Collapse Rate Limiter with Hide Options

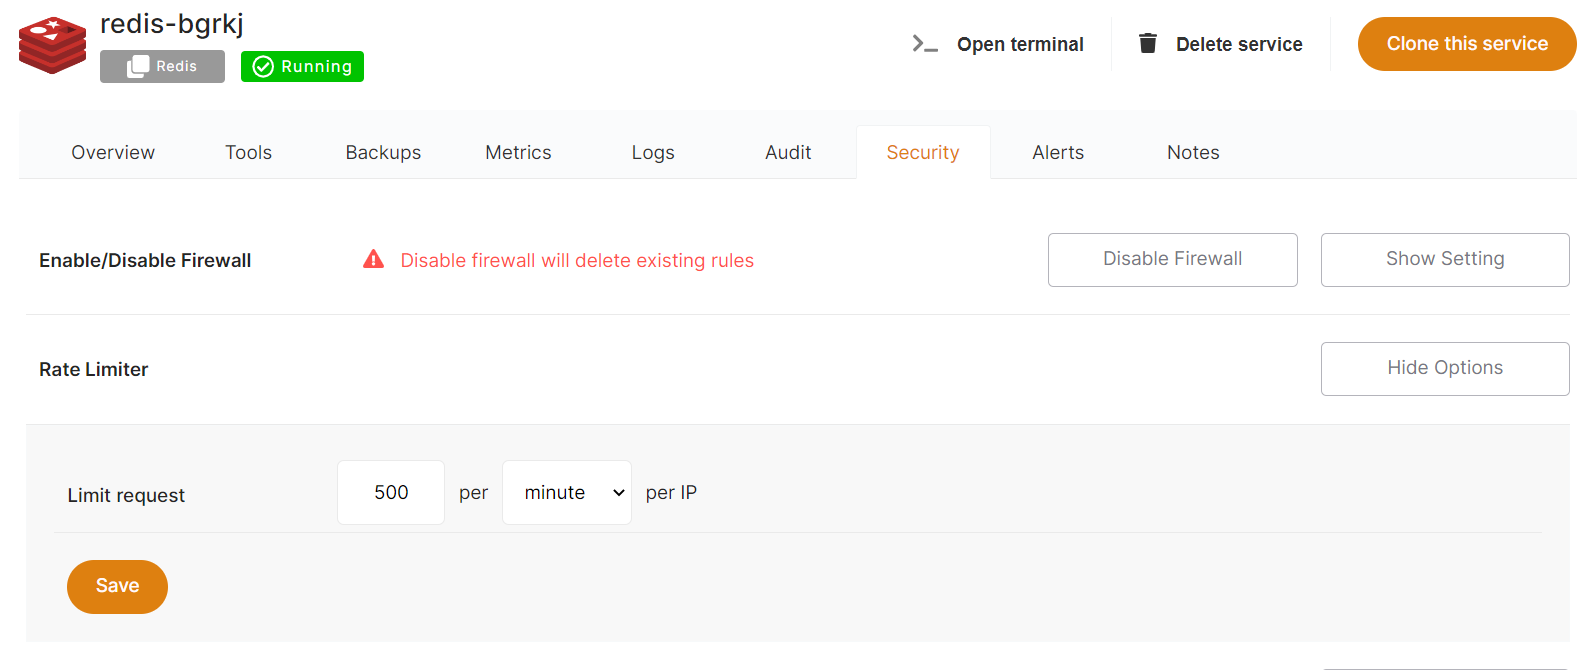[x=1444, y=368]
